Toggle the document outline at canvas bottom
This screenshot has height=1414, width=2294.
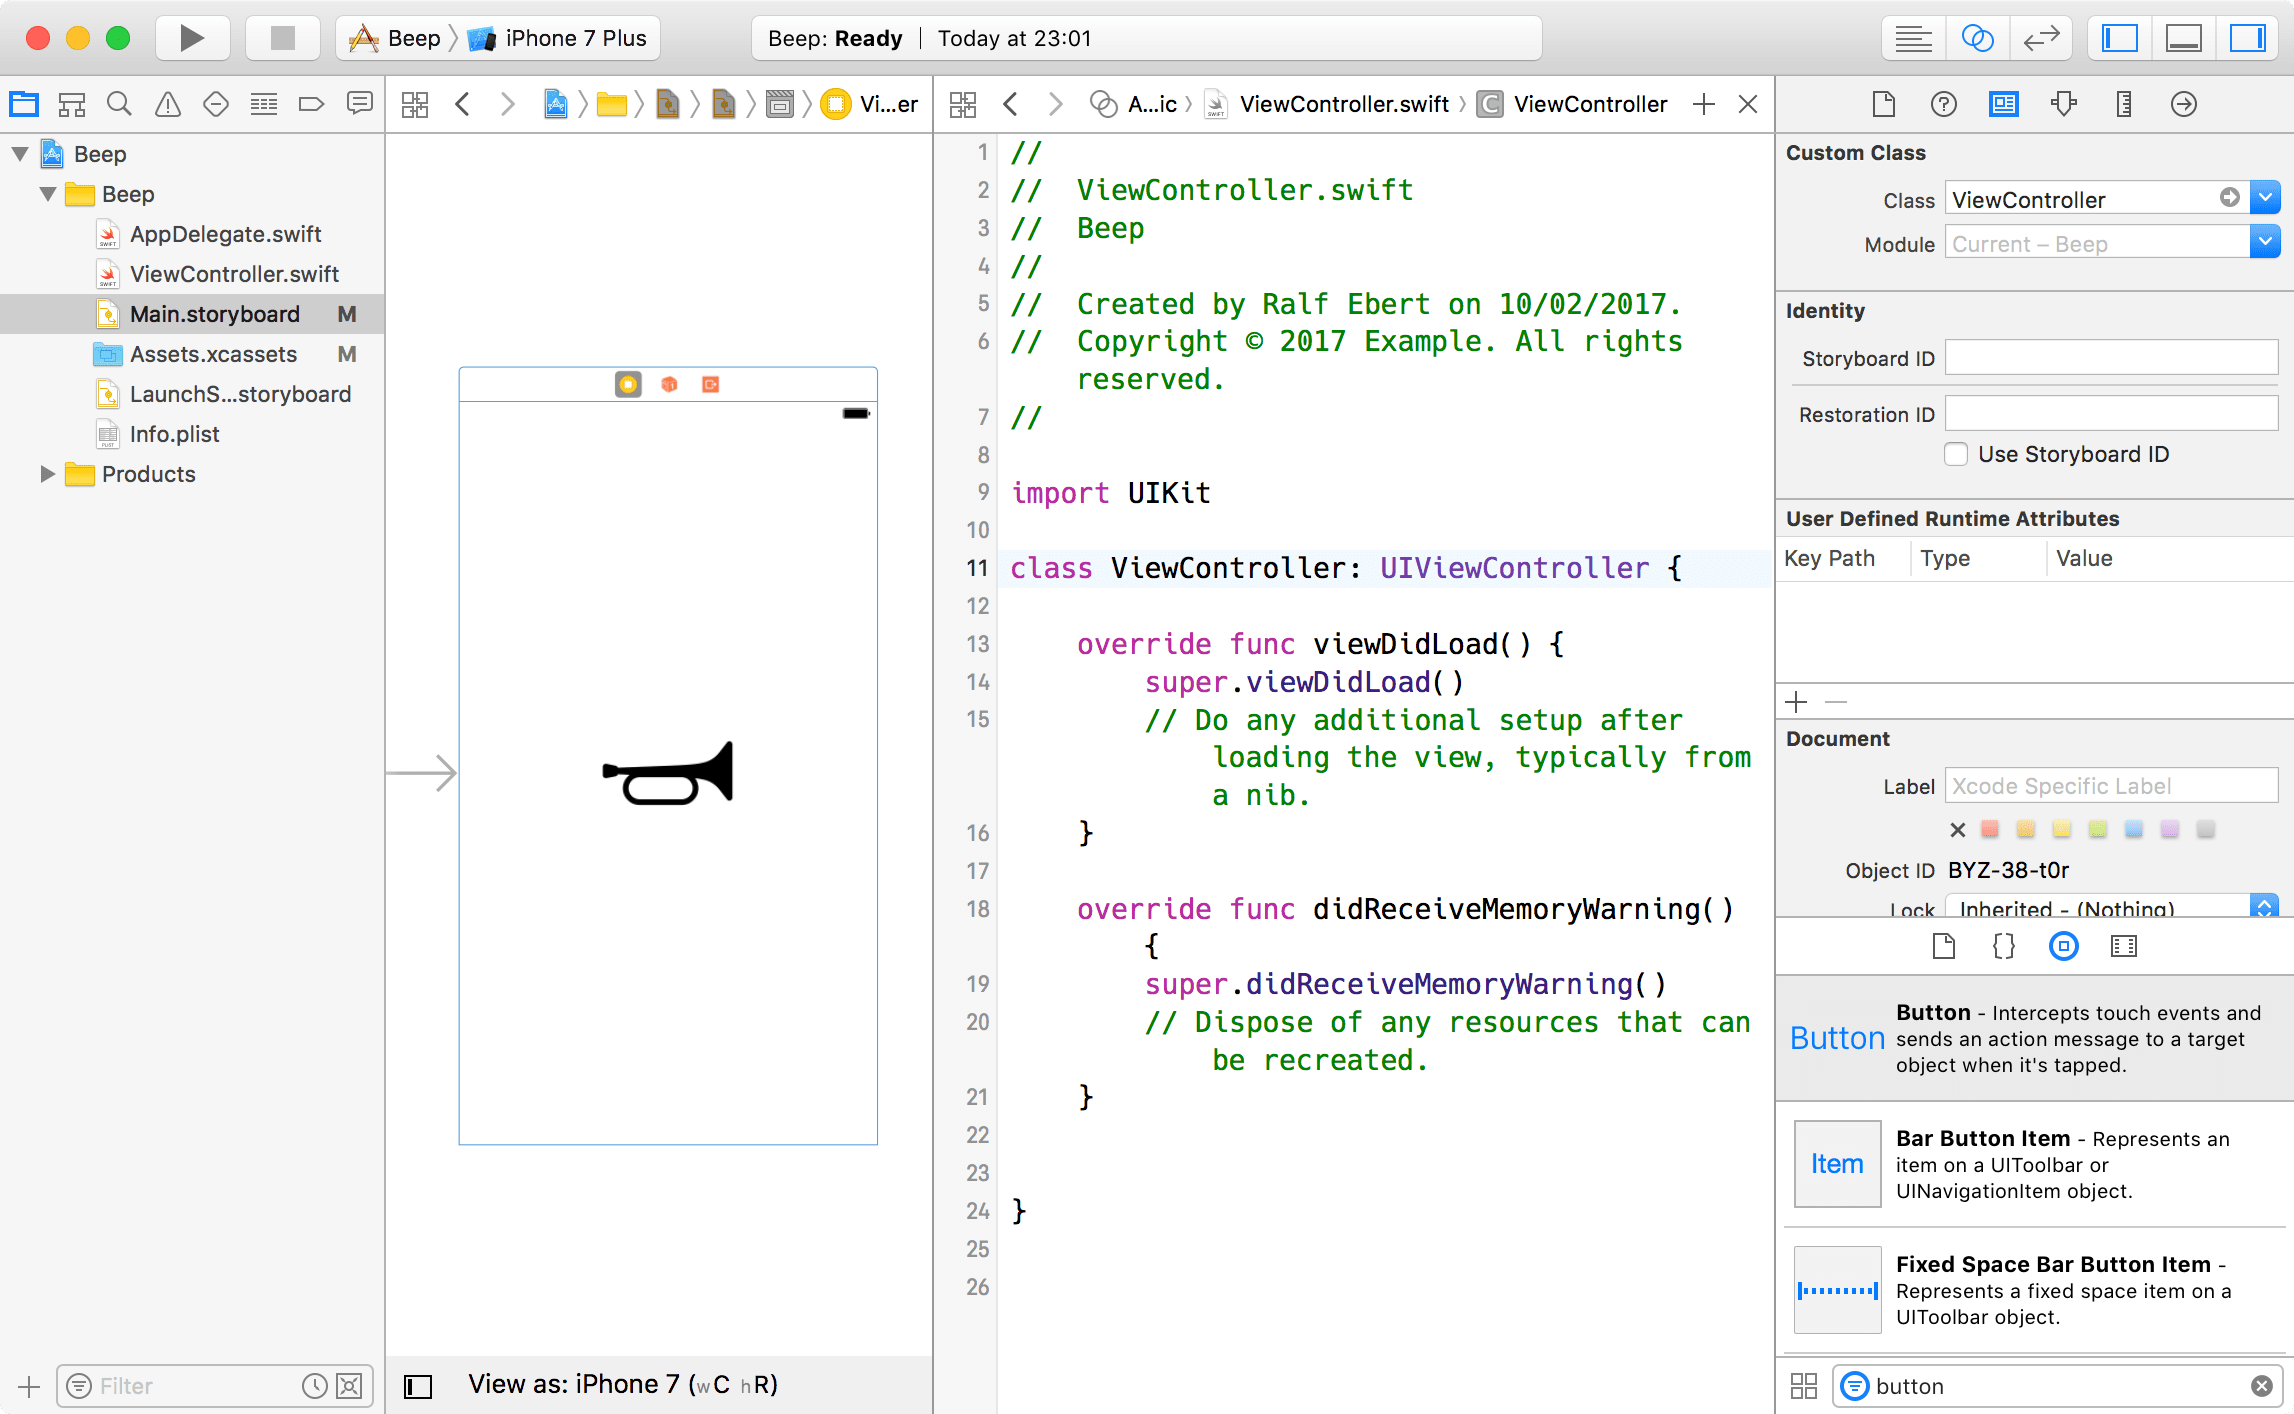pyautogui.click(x=418, y=1386)
